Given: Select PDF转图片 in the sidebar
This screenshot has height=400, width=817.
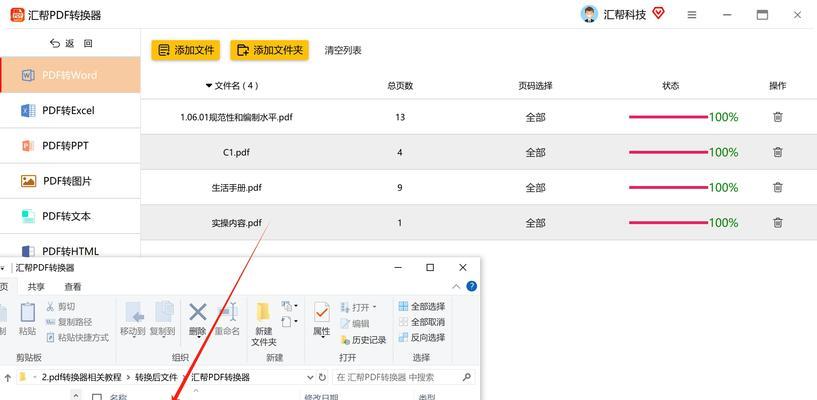Looking at the screenshot, I should pos(70,181).
